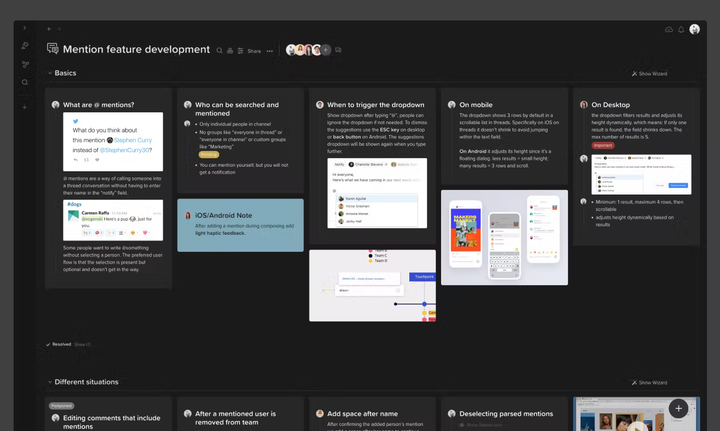The width and height of the screenshot is (720, 431).
Task: Click the sidebar plus icon
Action: tap(25, 107)
